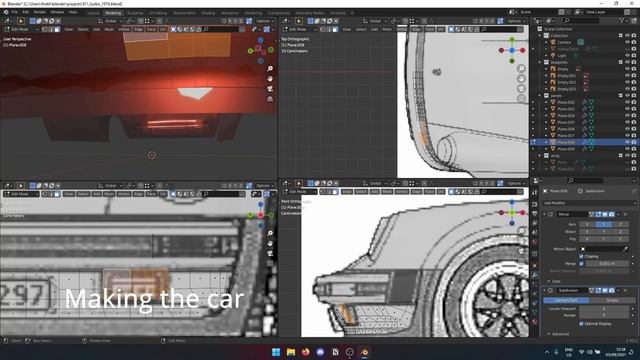Open the File menu

click(x=15, y=12)
